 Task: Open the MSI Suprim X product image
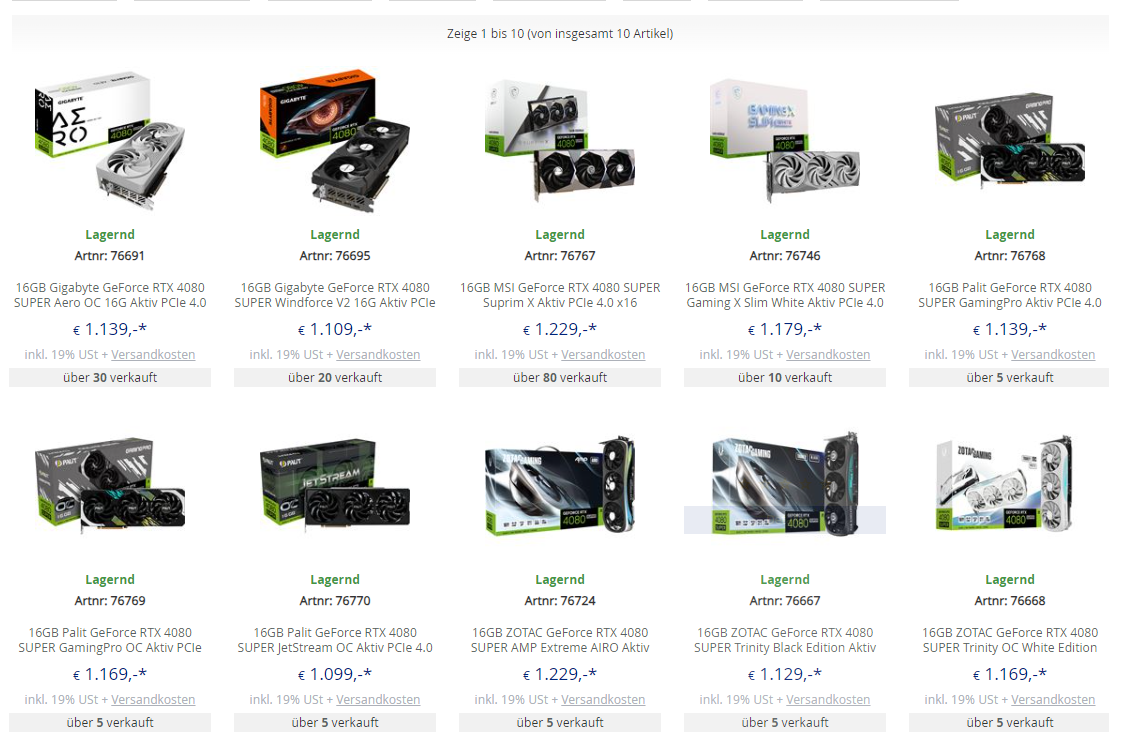click(560, 140)
